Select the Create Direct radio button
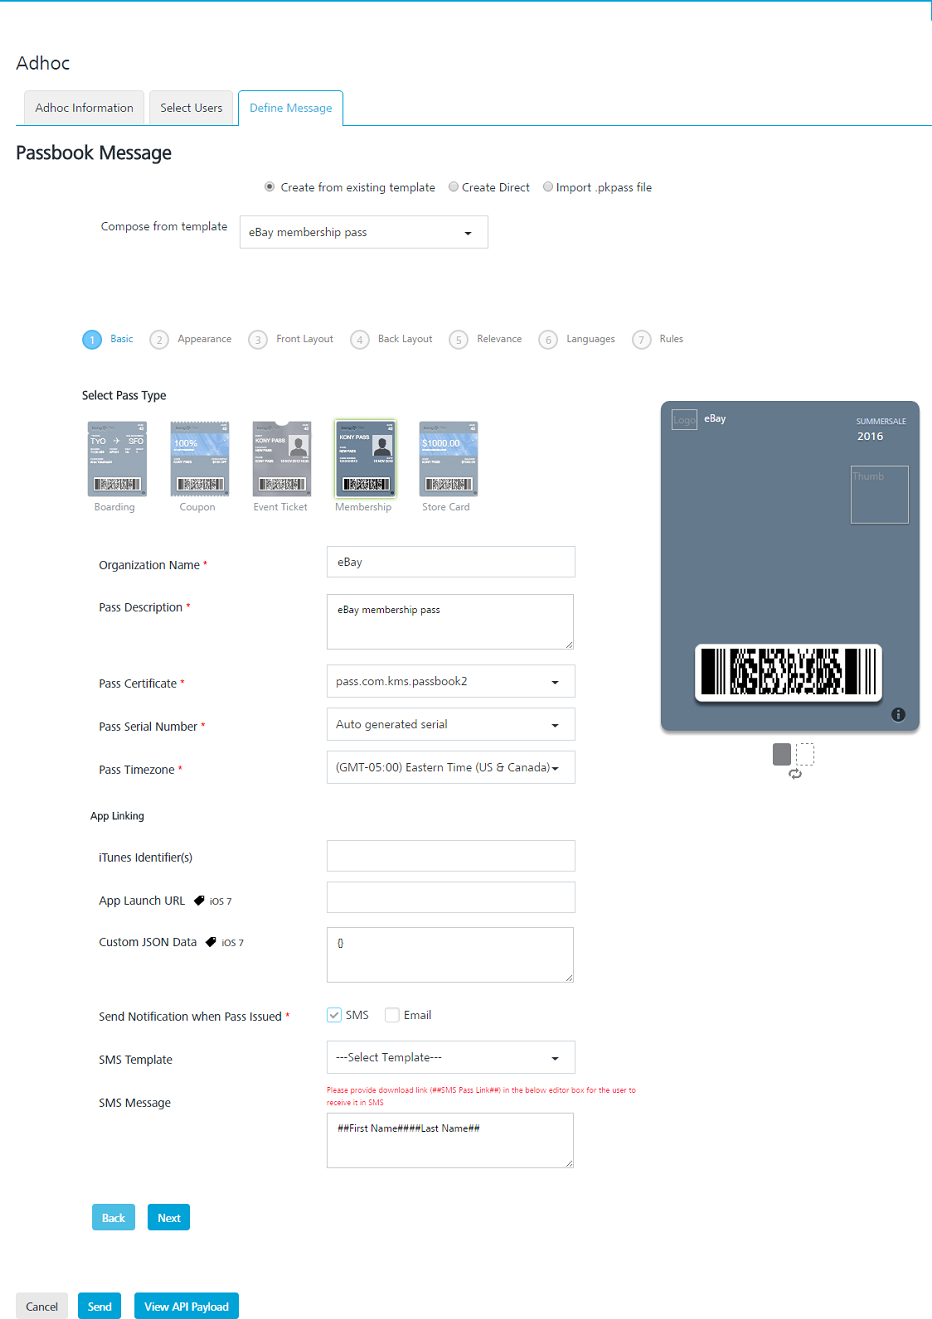This screenshot has height=1319, width=932. pyautogui.click(x=453, y=187)
